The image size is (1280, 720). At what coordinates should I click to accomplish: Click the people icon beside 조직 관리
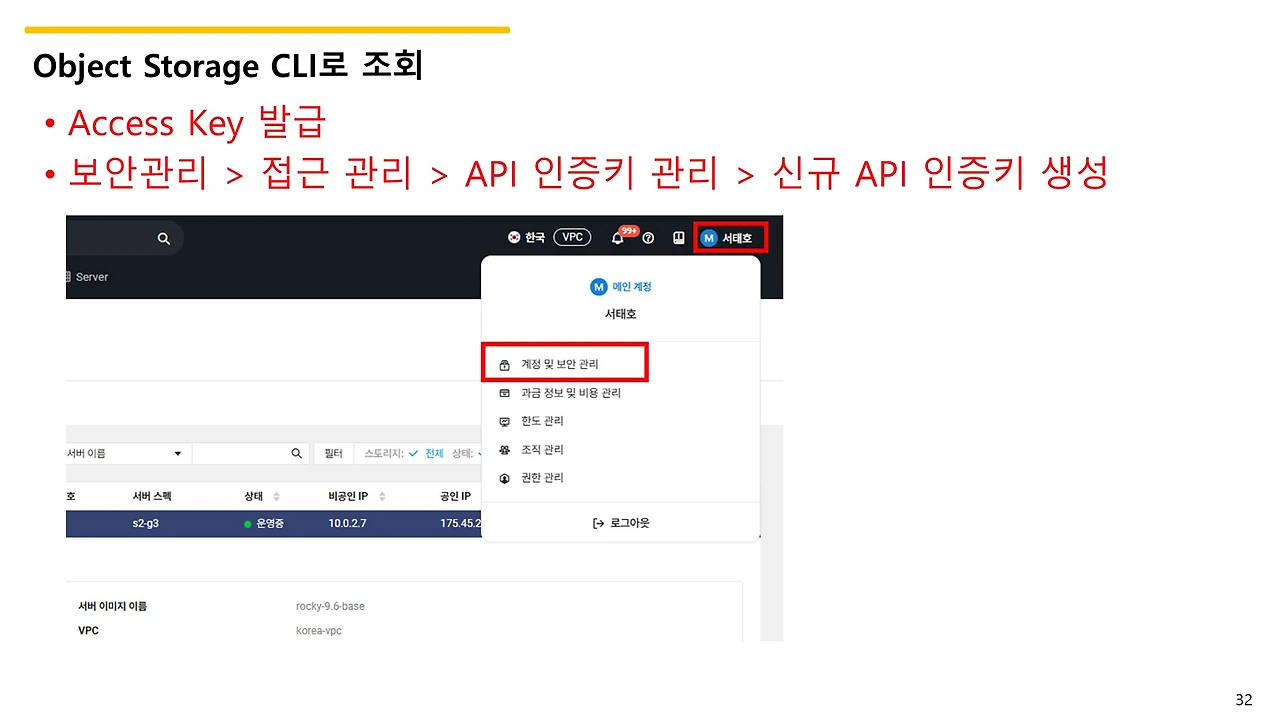tap(504, 450)
